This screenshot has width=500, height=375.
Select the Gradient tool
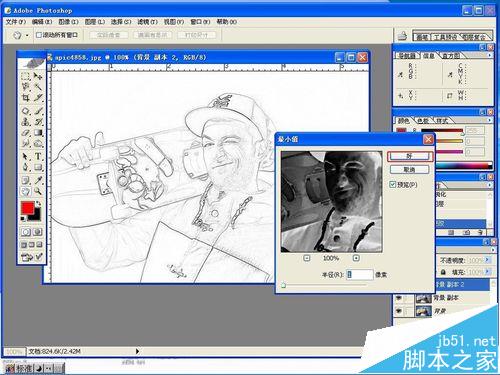tap(38, 133)
